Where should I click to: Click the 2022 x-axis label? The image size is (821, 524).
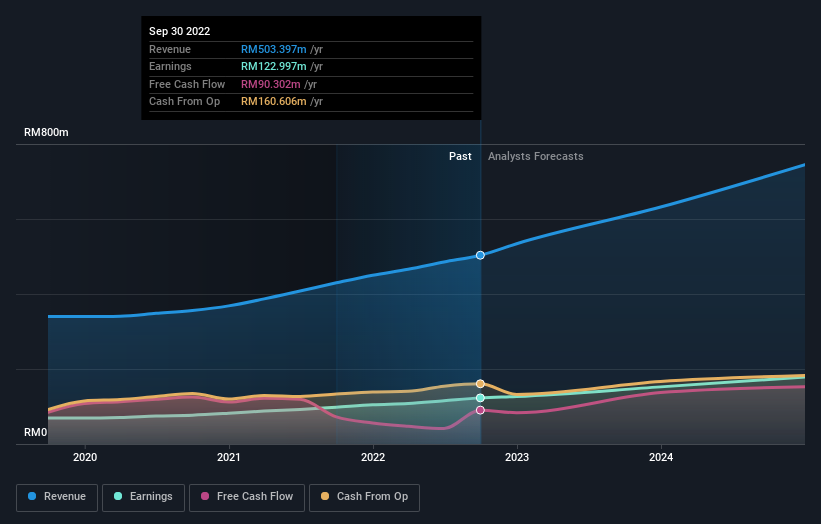tap(373, 457)
